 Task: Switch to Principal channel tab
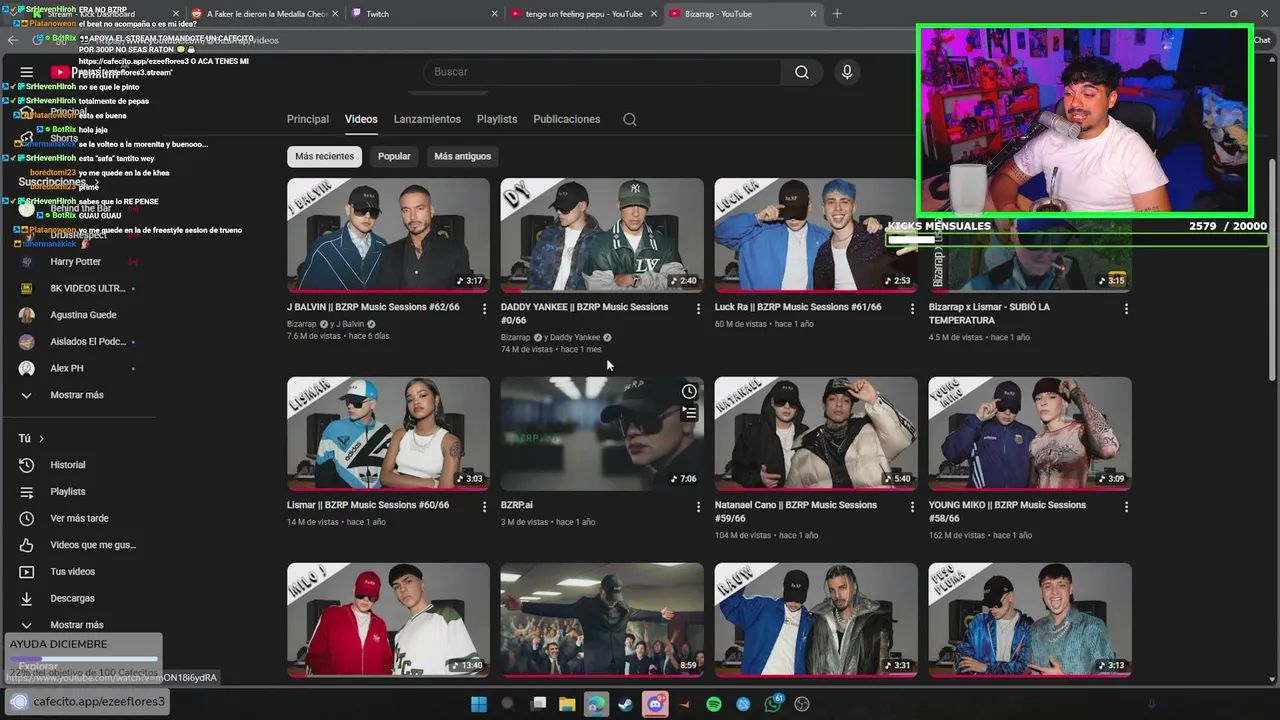308,119
